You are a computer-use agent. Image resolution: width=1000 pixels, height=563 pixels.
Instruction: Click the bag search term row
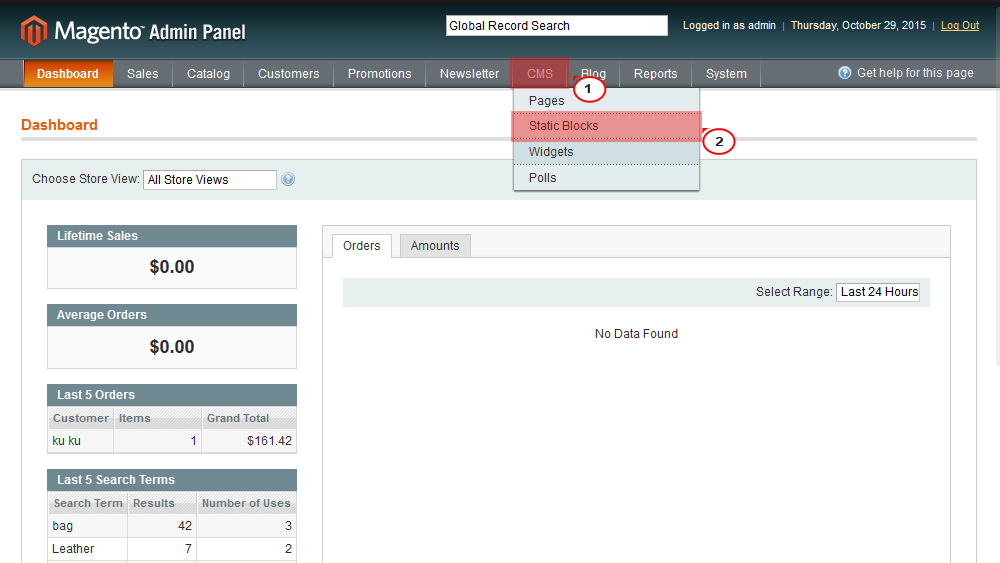[x=172, y=526]
